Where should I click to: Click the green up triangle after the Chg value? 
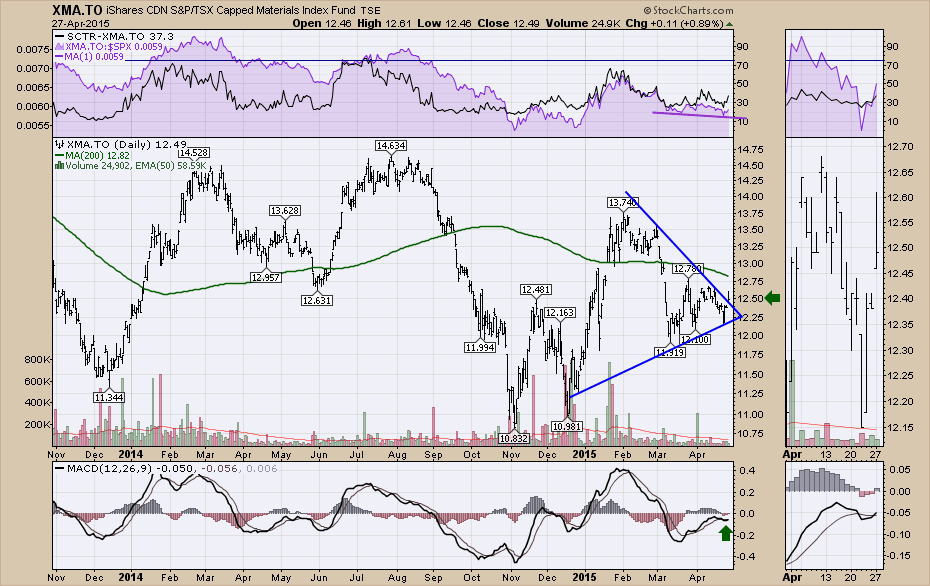tap(729, 24)
